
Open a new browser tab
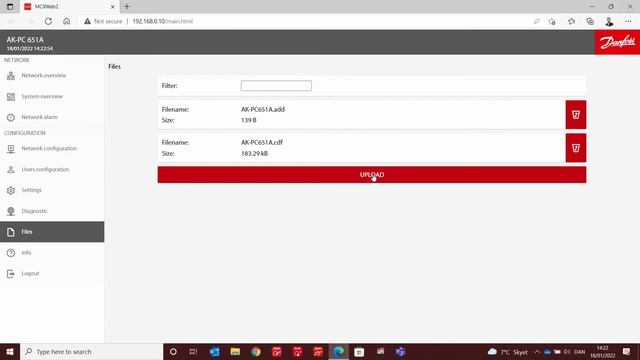127,7
